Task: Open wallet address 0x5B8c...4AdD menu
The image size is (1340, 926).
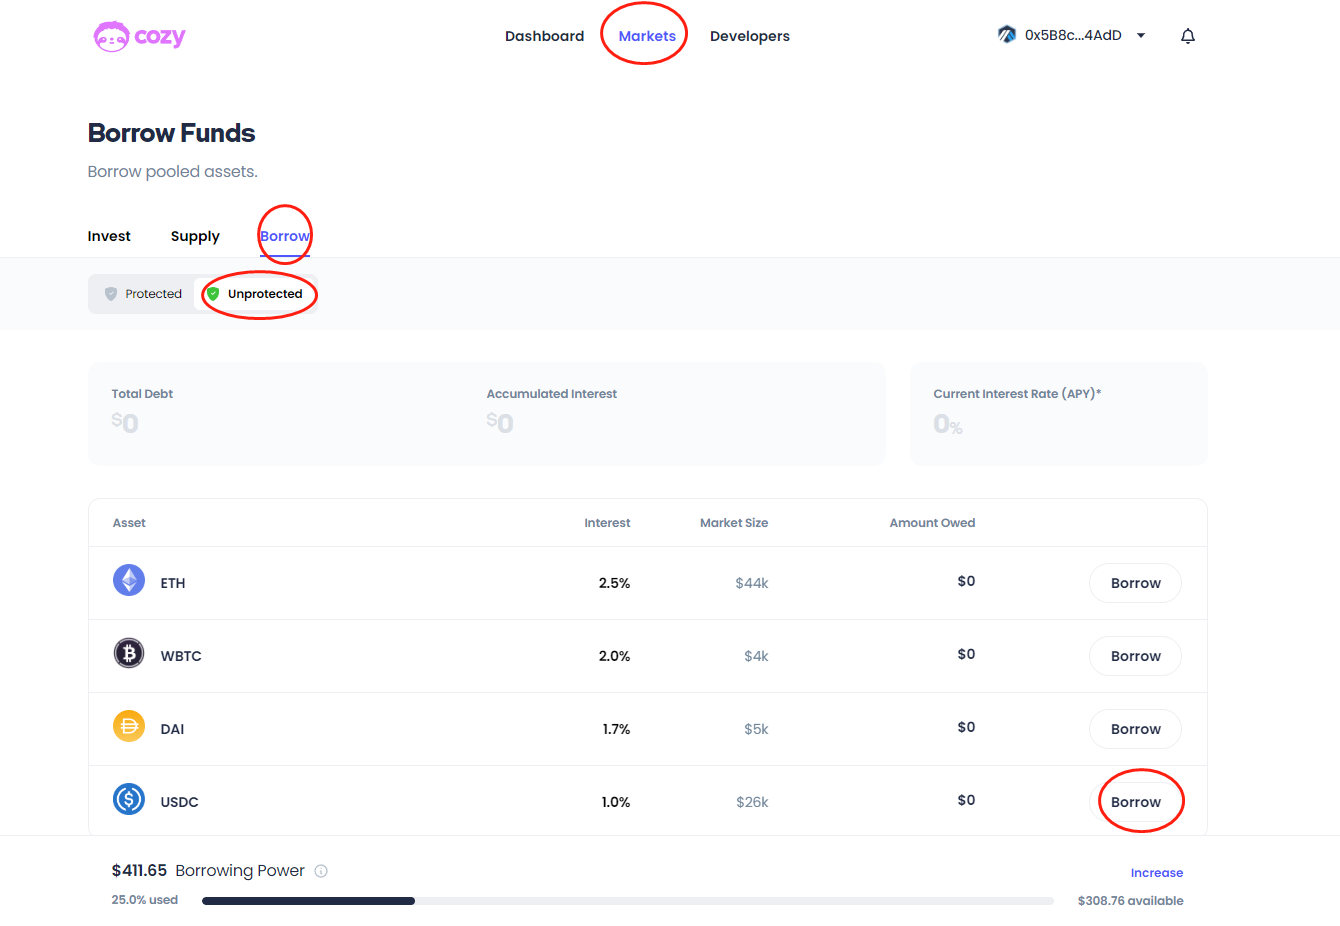Action: click(1072, 36)
